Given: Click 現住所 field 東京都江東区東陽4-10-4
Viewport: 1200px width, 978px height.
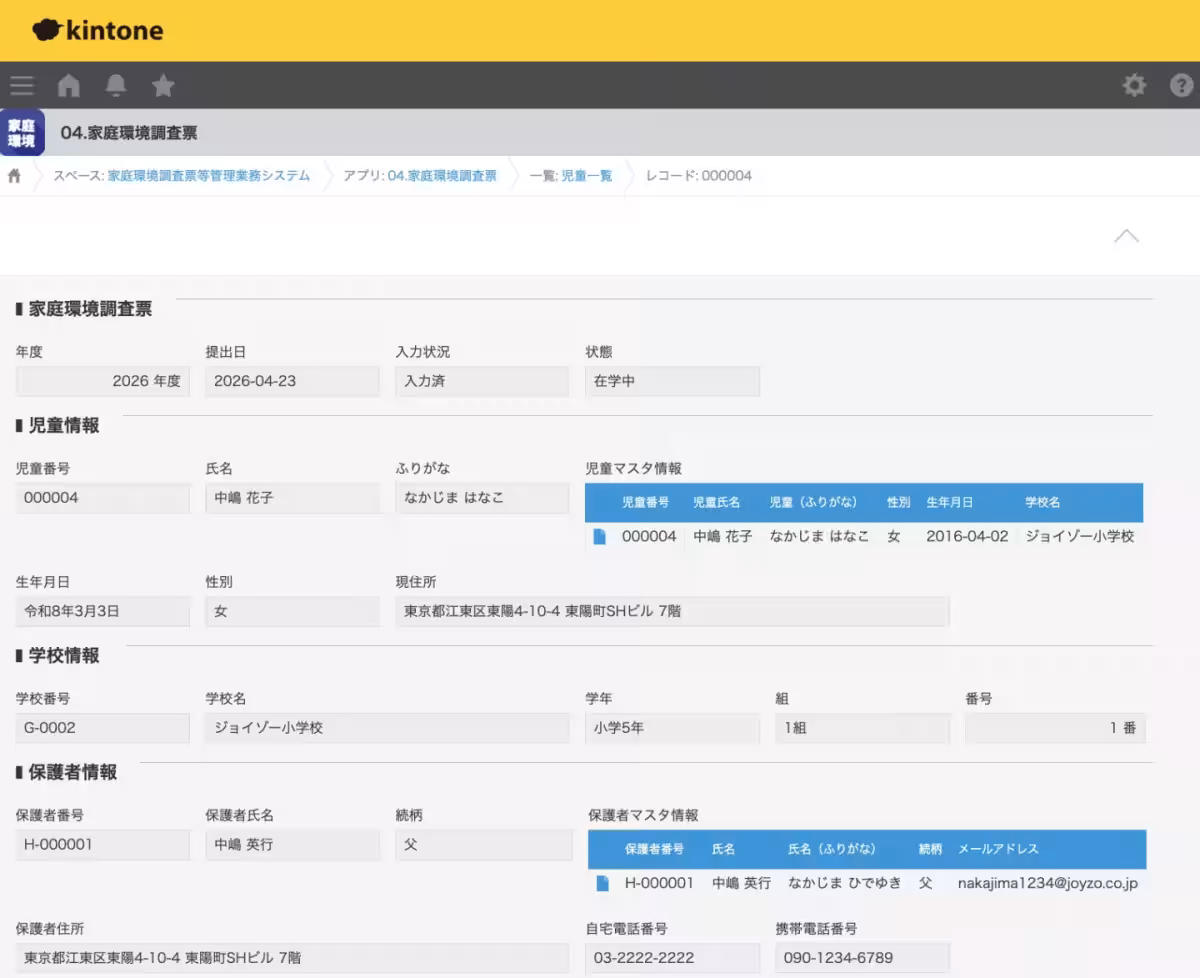Looking at the screenshot, I should click(673, 611).
